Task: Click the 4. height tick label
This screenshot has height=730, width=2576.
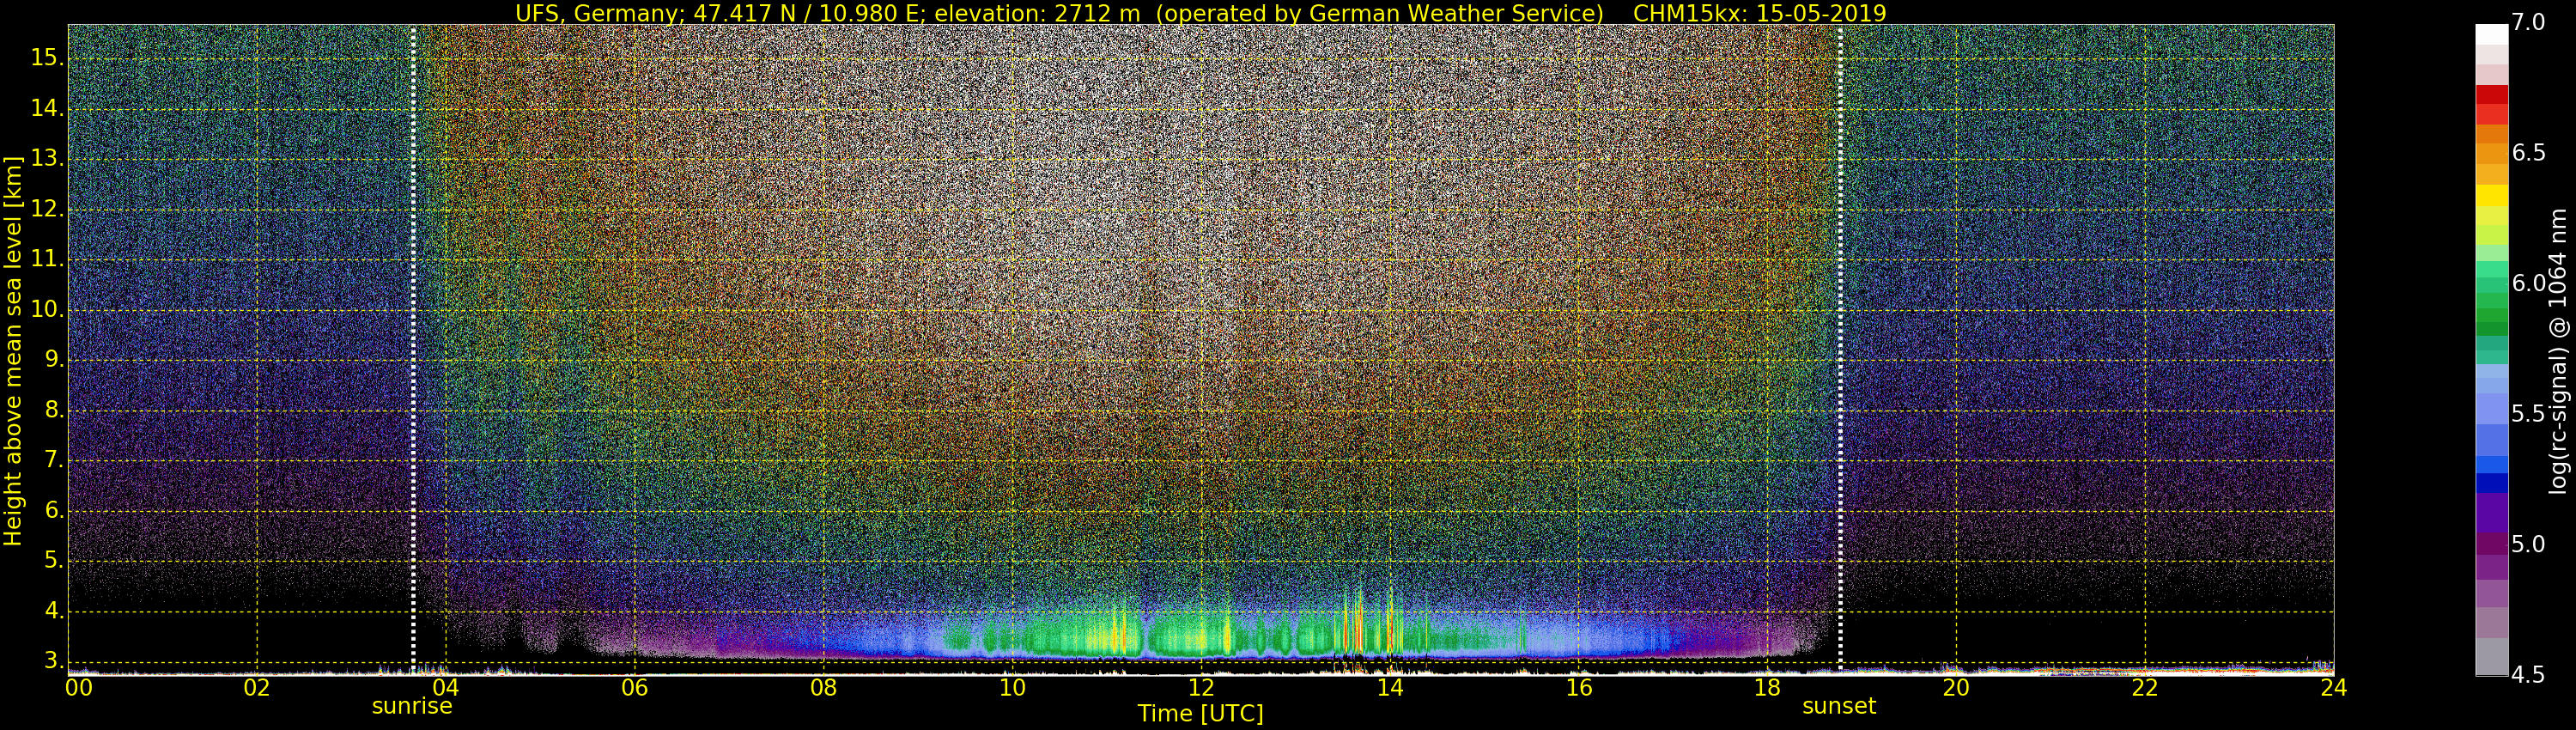Action: click(54, 611)
